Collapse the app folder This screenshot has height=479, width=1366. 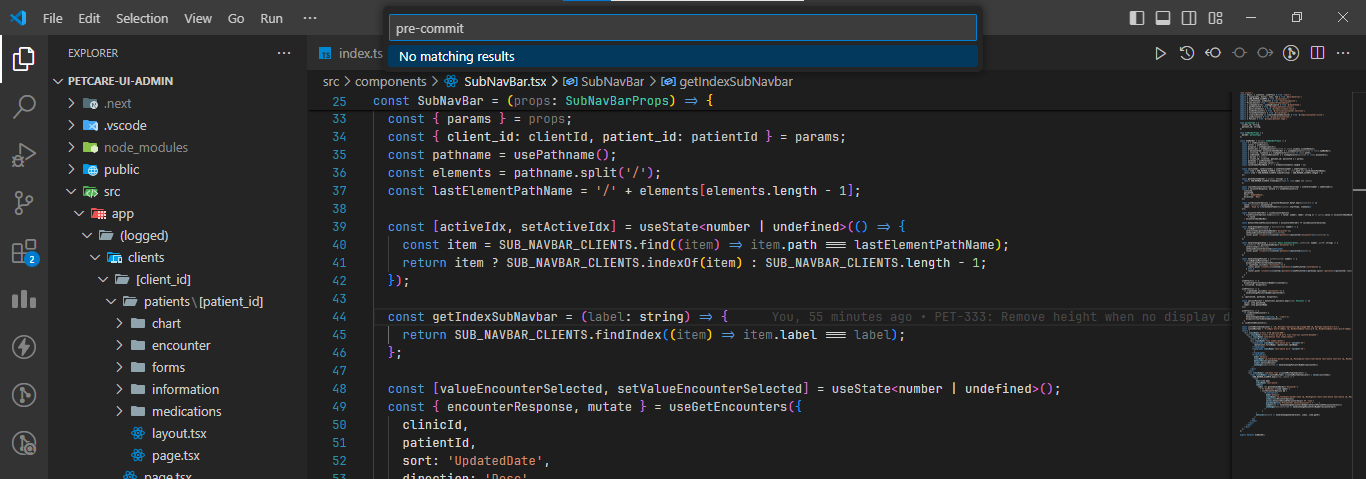(x=79, y=213)
